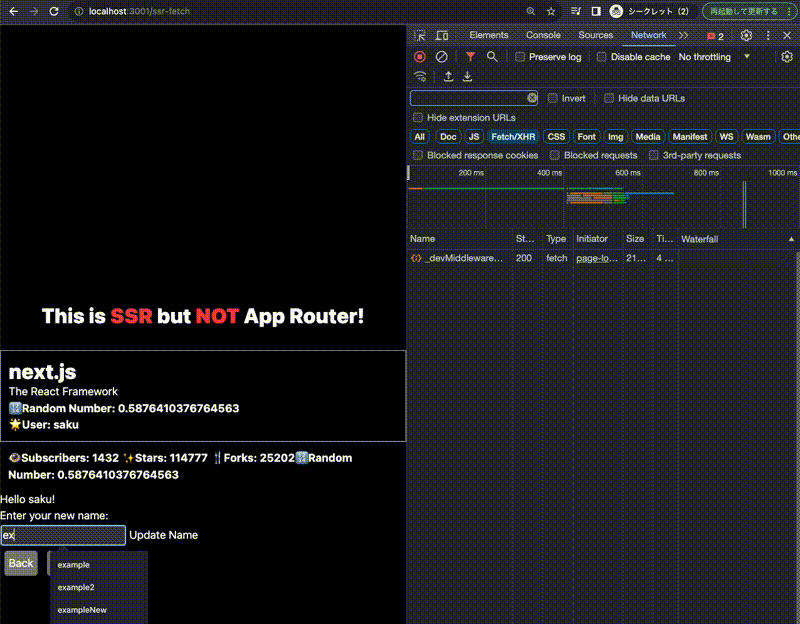800x624 pixels.
Task: Select the Network tab
Action: tap(648, 35)
